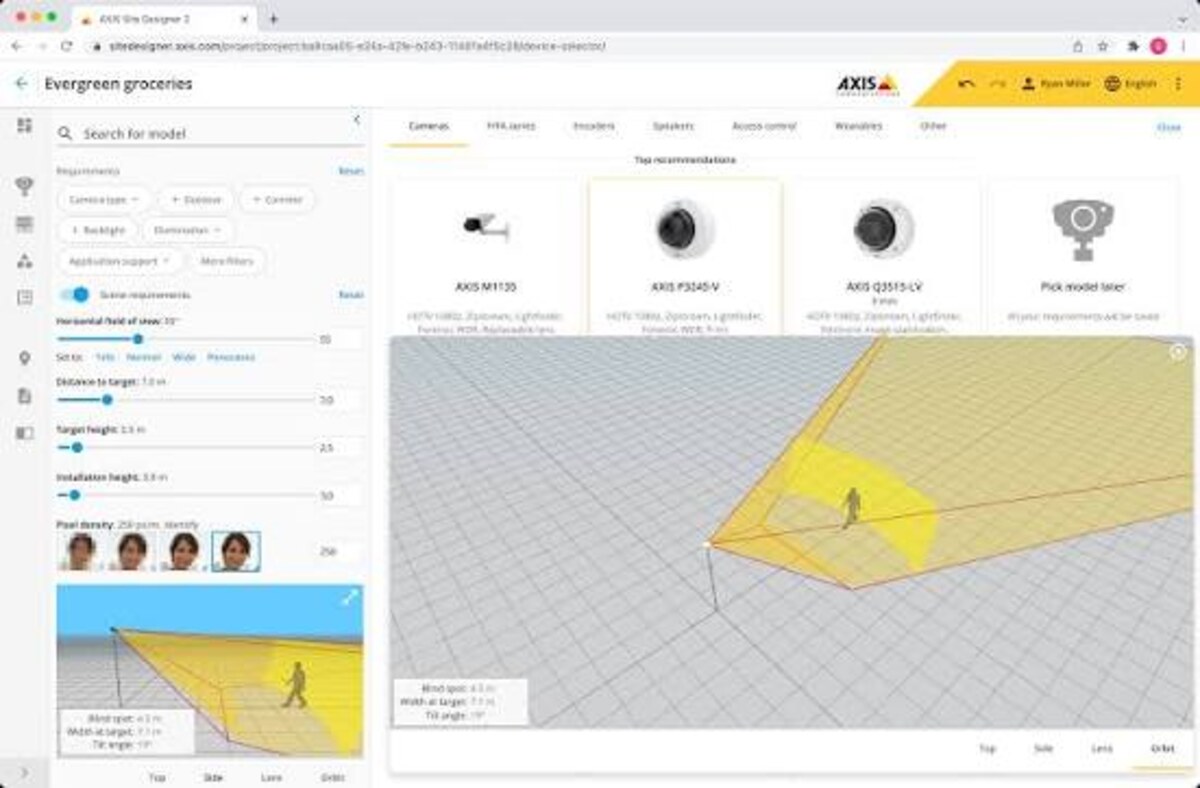
Task: Select the lowest pixel density face thumbnail
Action: tap(79, 551)
